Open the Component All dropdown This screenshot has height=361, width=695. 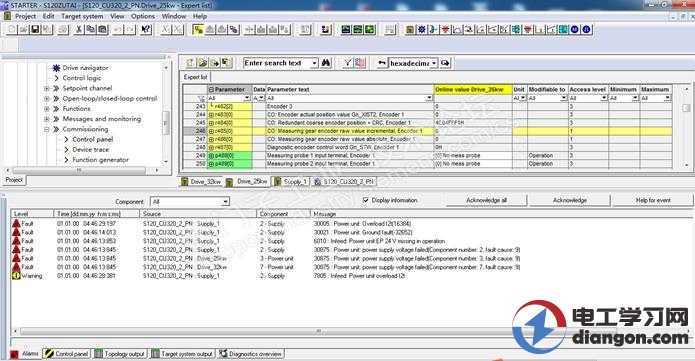[x=225, y=202]
